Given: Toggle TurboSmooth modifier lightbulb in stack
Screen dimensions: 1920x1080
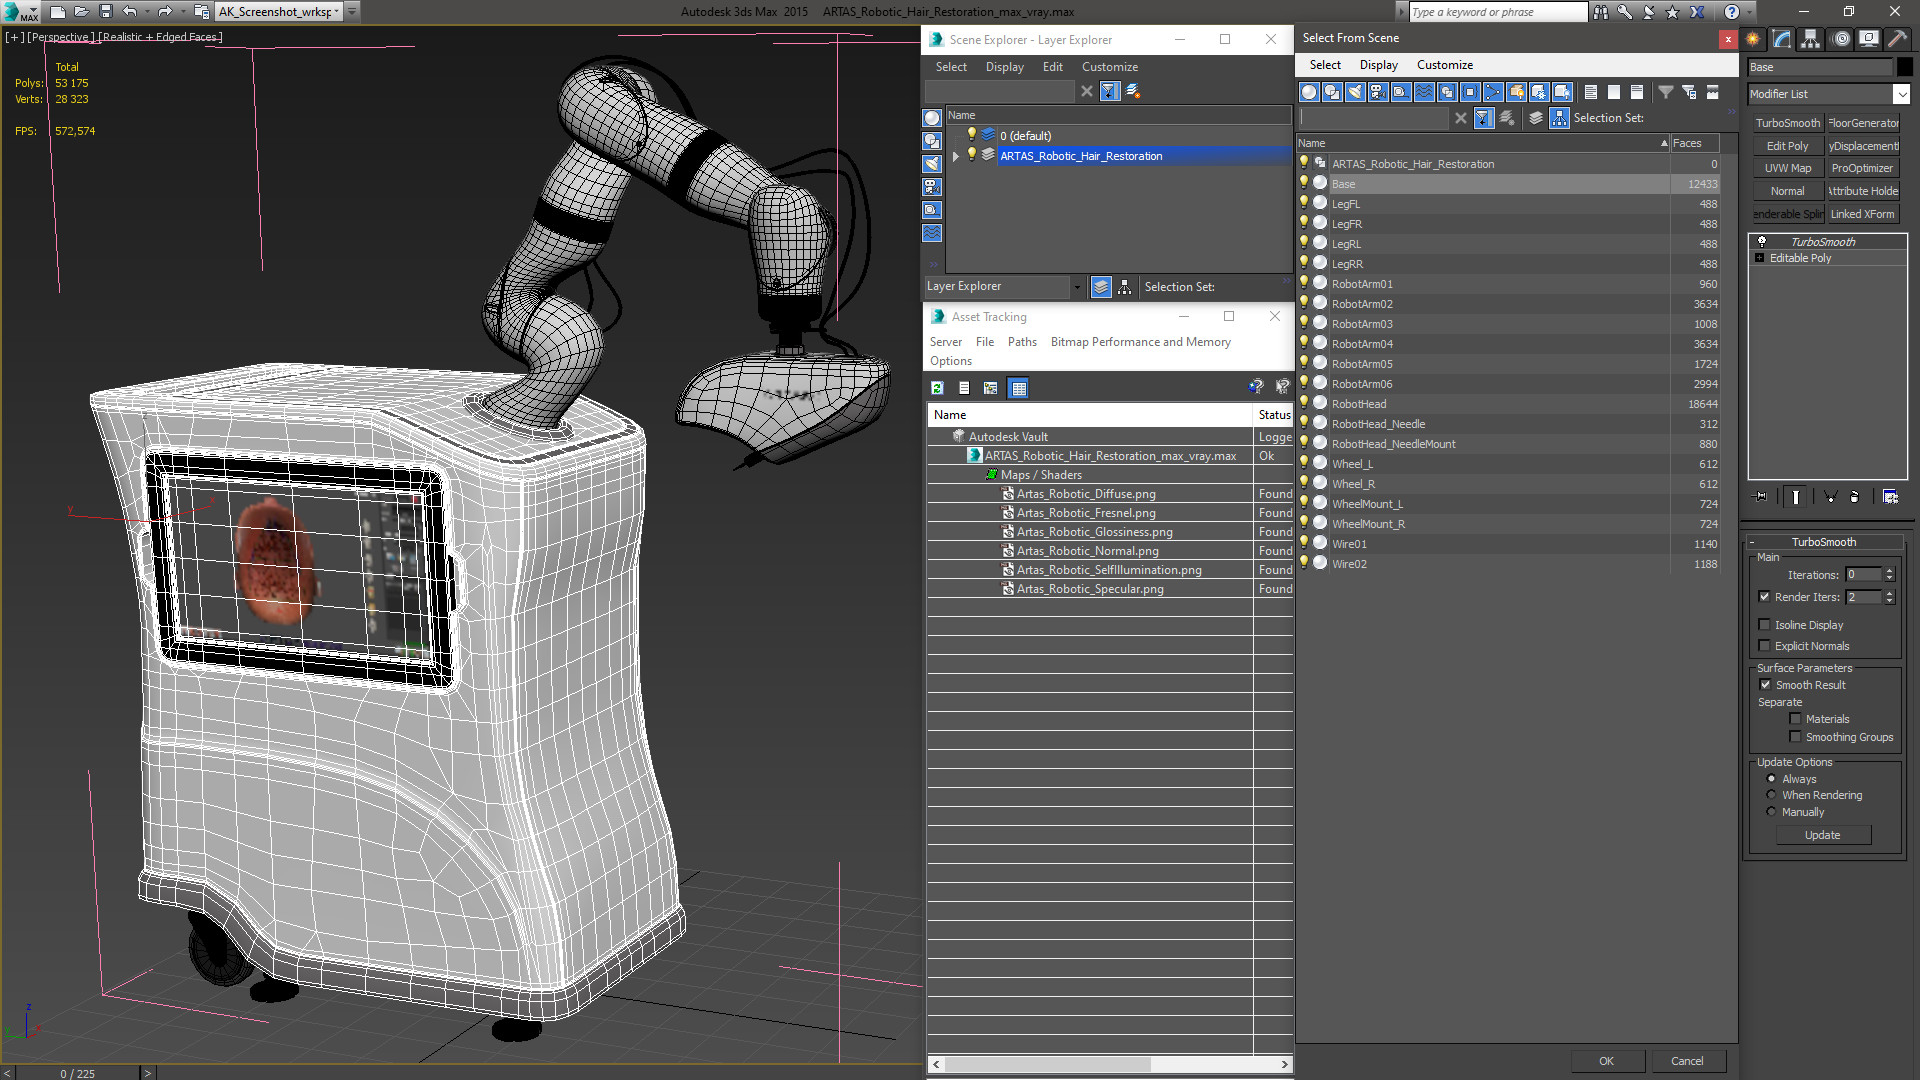Looking at the screenshot, I should click(x=1762, y=242).
